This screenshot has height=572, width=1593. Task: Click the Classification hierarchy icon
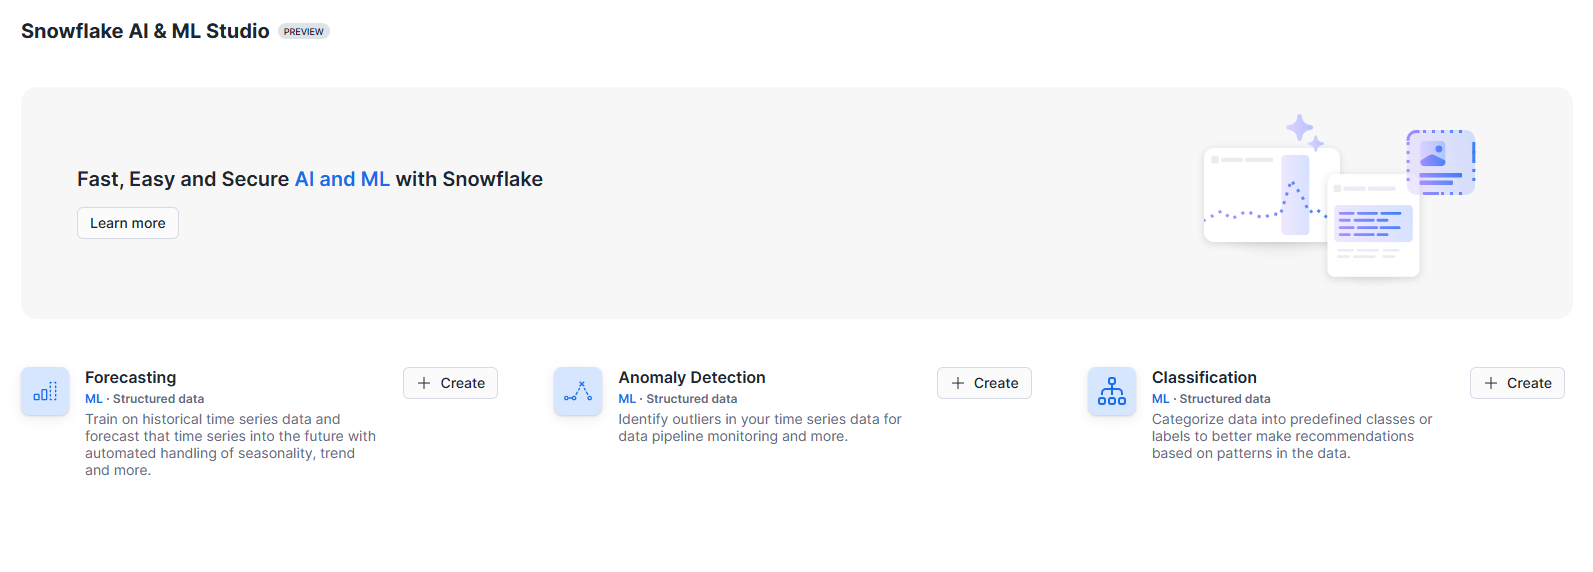click(1112, 391)
